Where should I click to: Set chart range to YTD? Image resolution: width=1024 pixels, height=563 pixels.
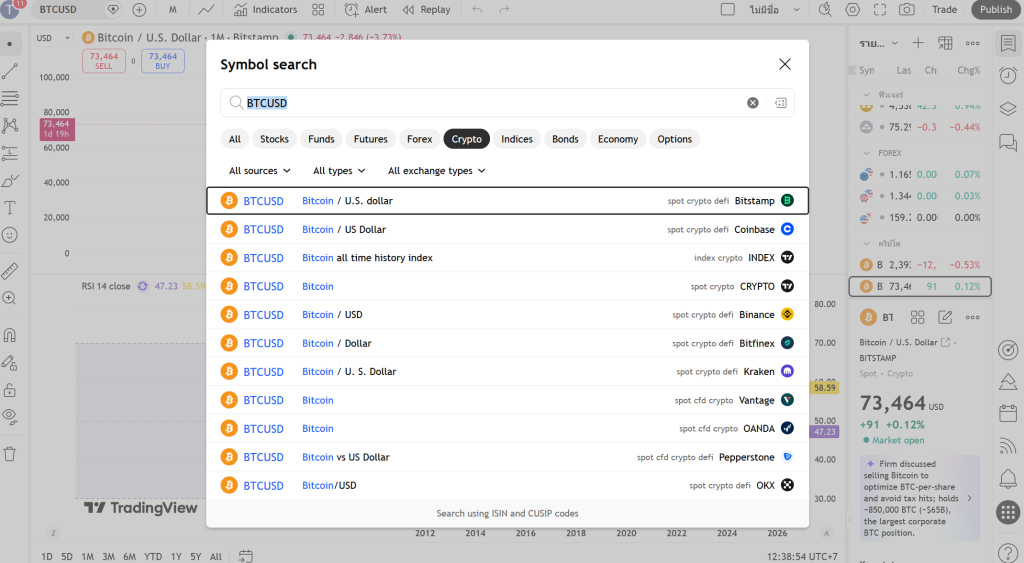[x=153, y=556]
